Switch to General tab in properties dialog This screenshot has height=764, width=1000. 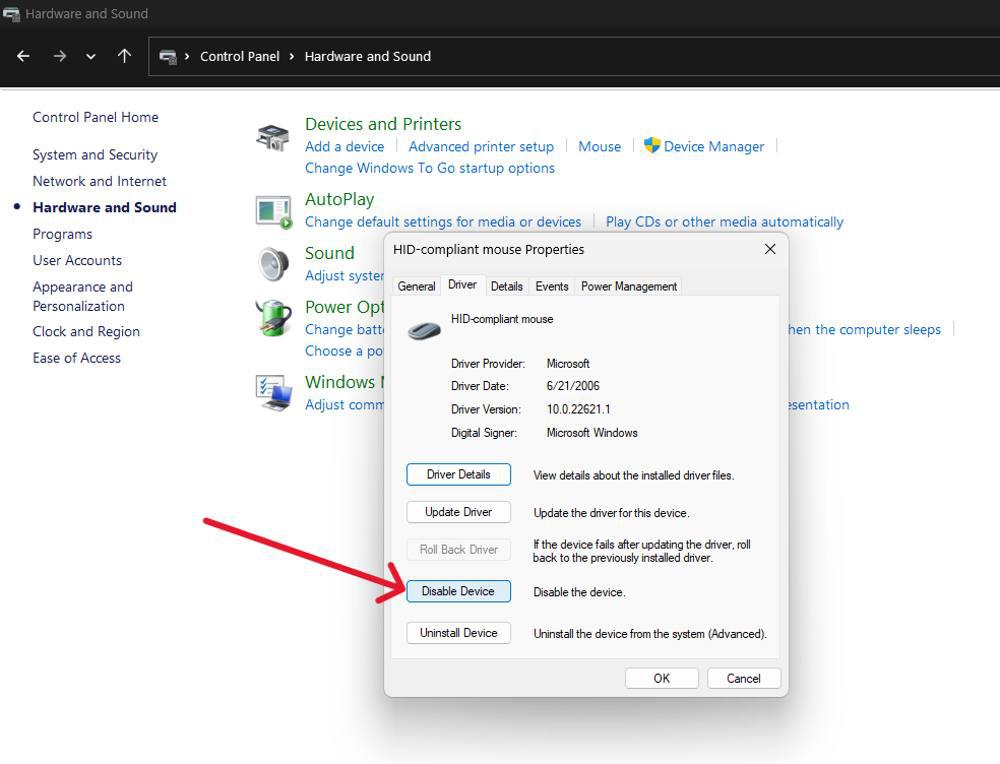416,286
